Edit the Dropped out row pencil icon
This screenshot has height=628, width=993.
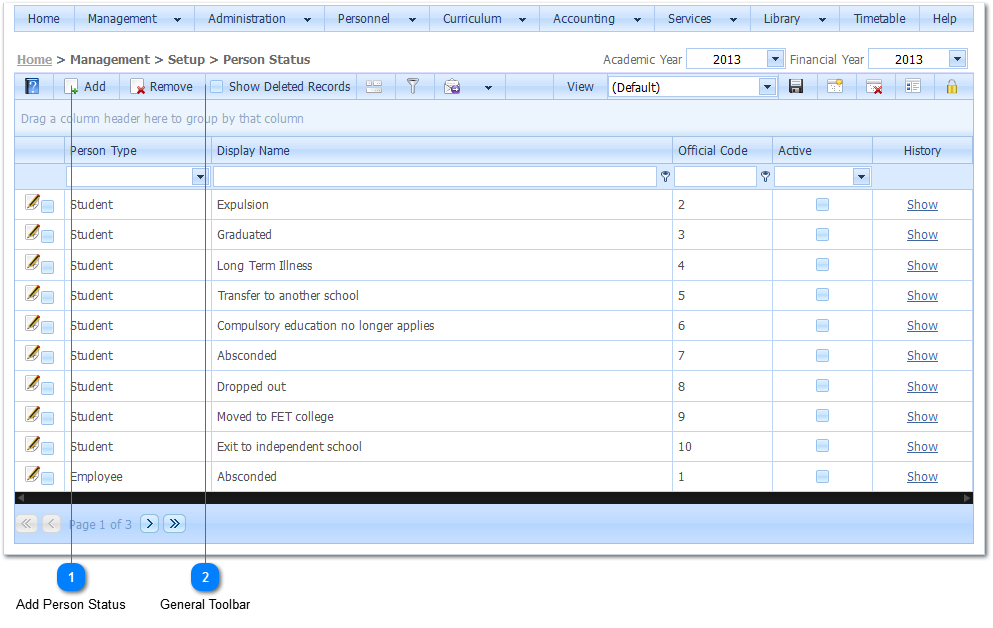tap(32, 384)
